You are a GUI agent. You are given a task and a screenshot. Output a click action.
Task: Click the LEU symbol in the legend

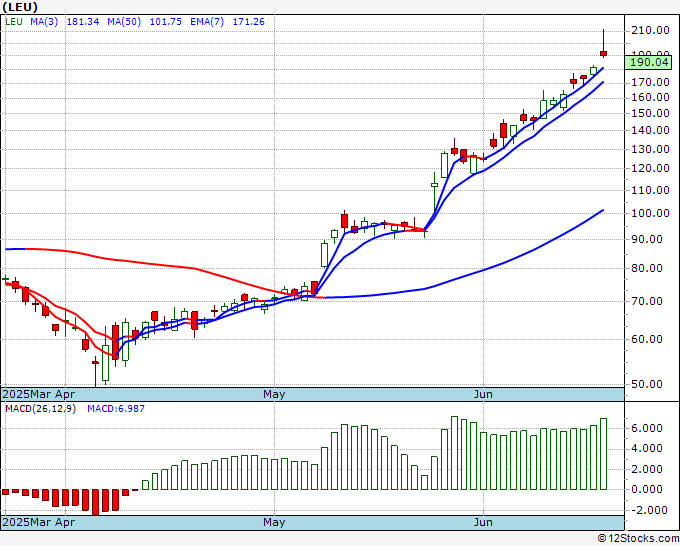click(13, 22)
